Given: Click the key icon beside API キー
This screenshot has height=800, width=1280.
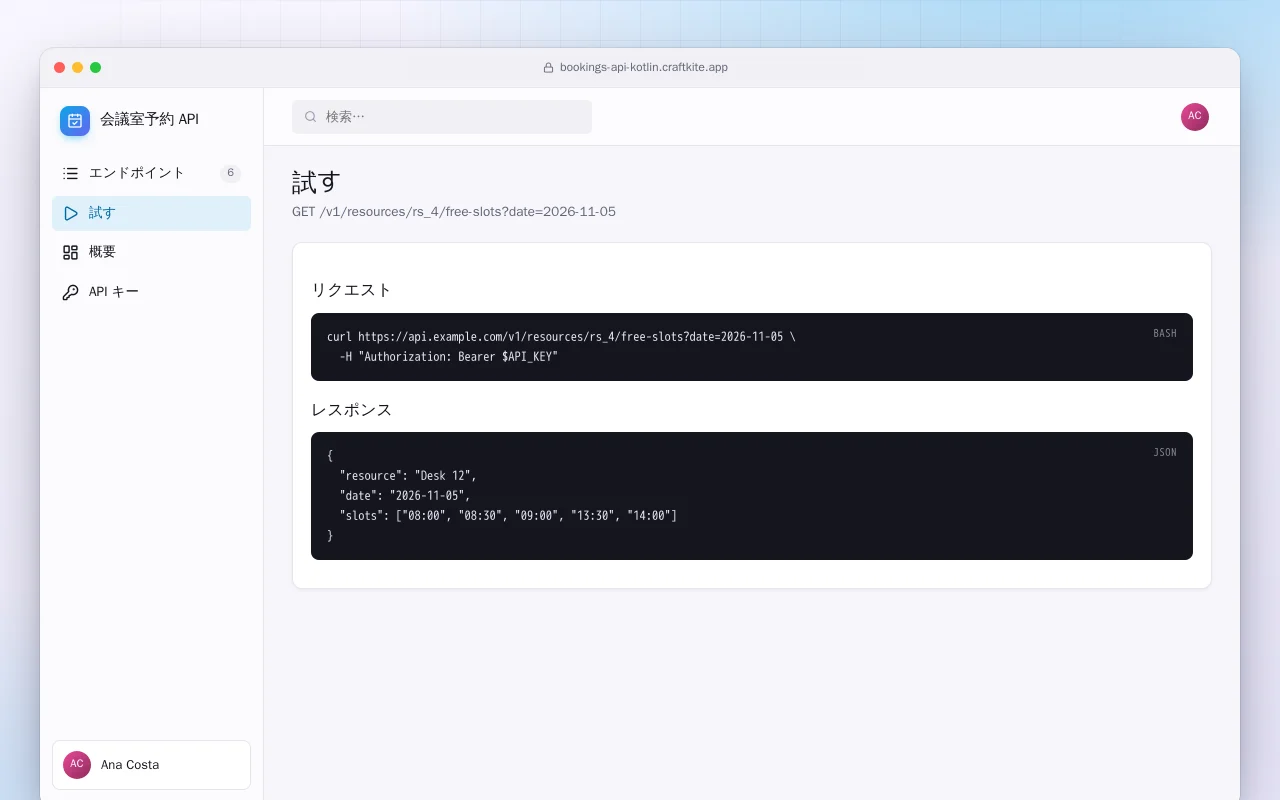Looking at the screenshot, I should pos(70,293).
